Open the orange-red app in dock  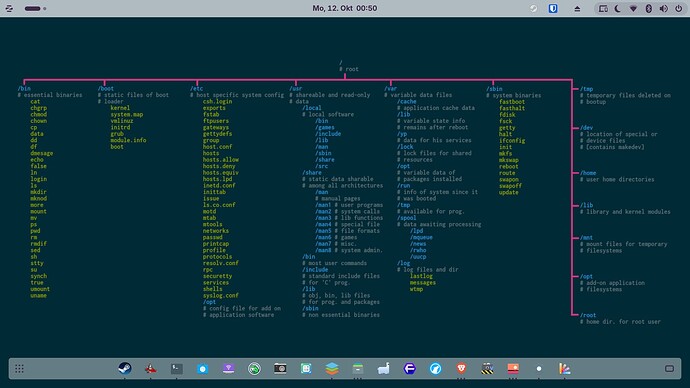click(x=513, y=368)
